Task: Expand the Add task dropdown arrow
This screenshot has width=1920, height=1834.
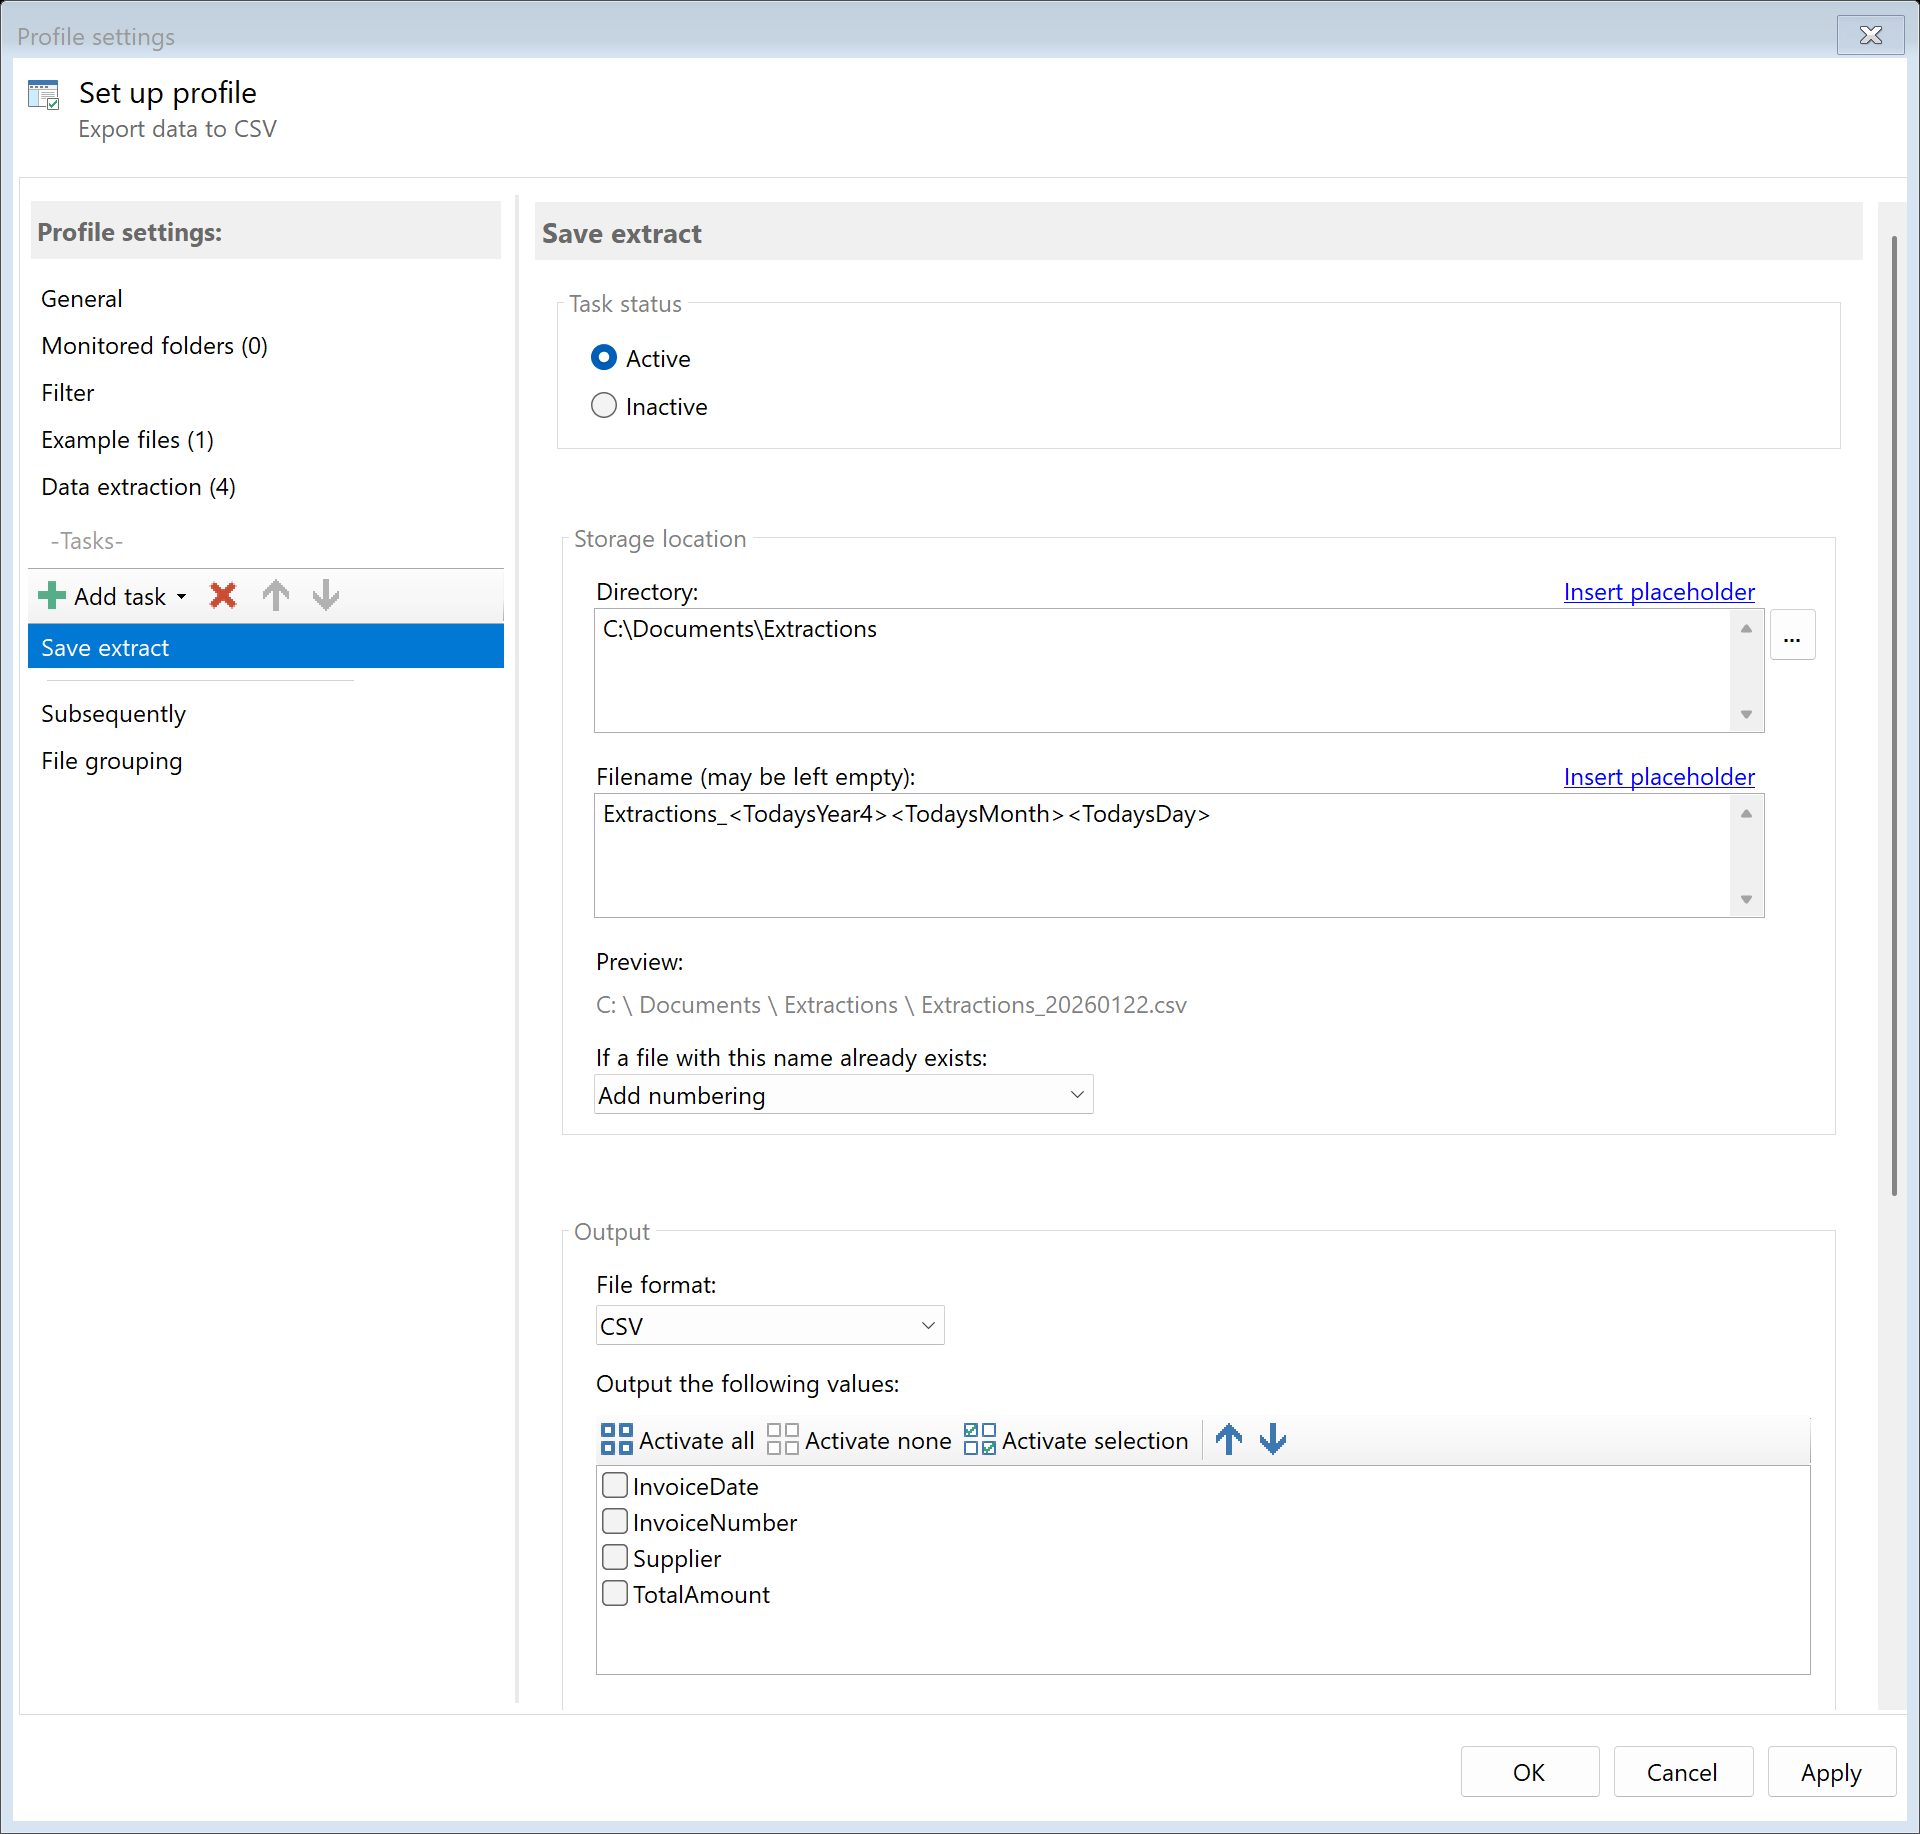Action: (x=182, y=595)
